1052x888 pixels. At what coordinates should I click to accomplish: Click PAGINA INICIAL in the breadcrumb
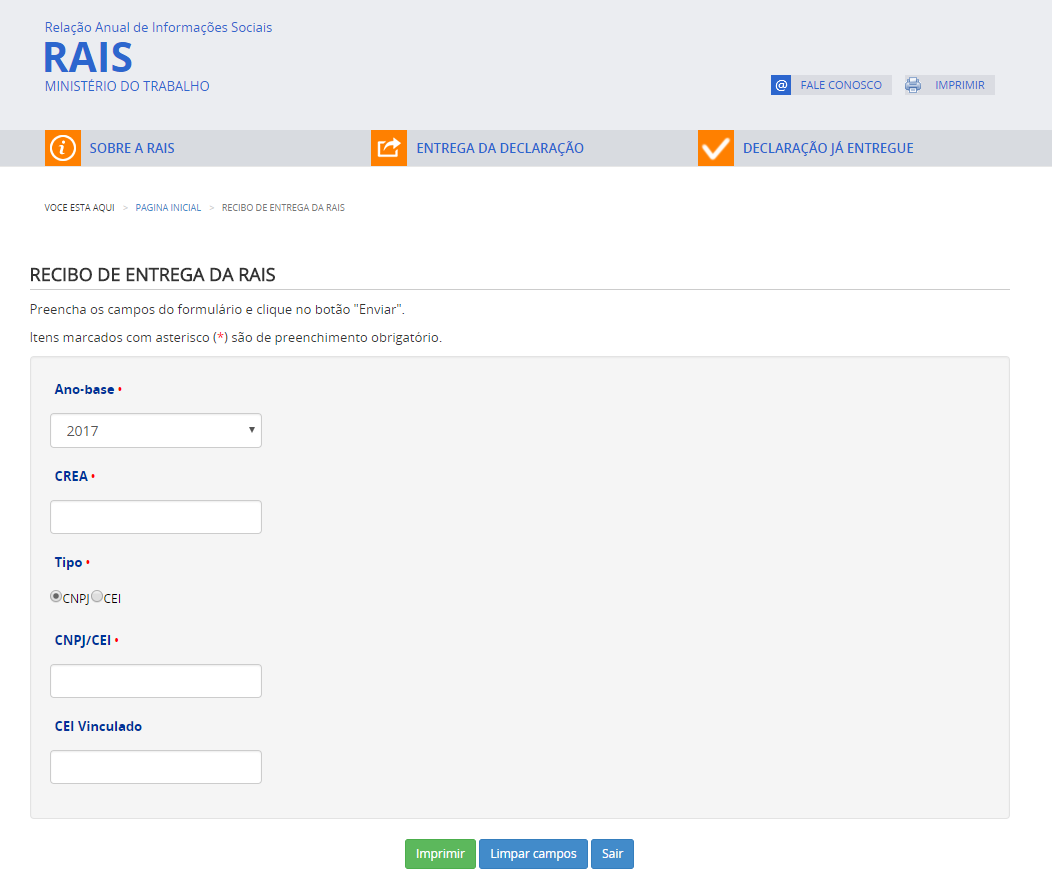168,207
